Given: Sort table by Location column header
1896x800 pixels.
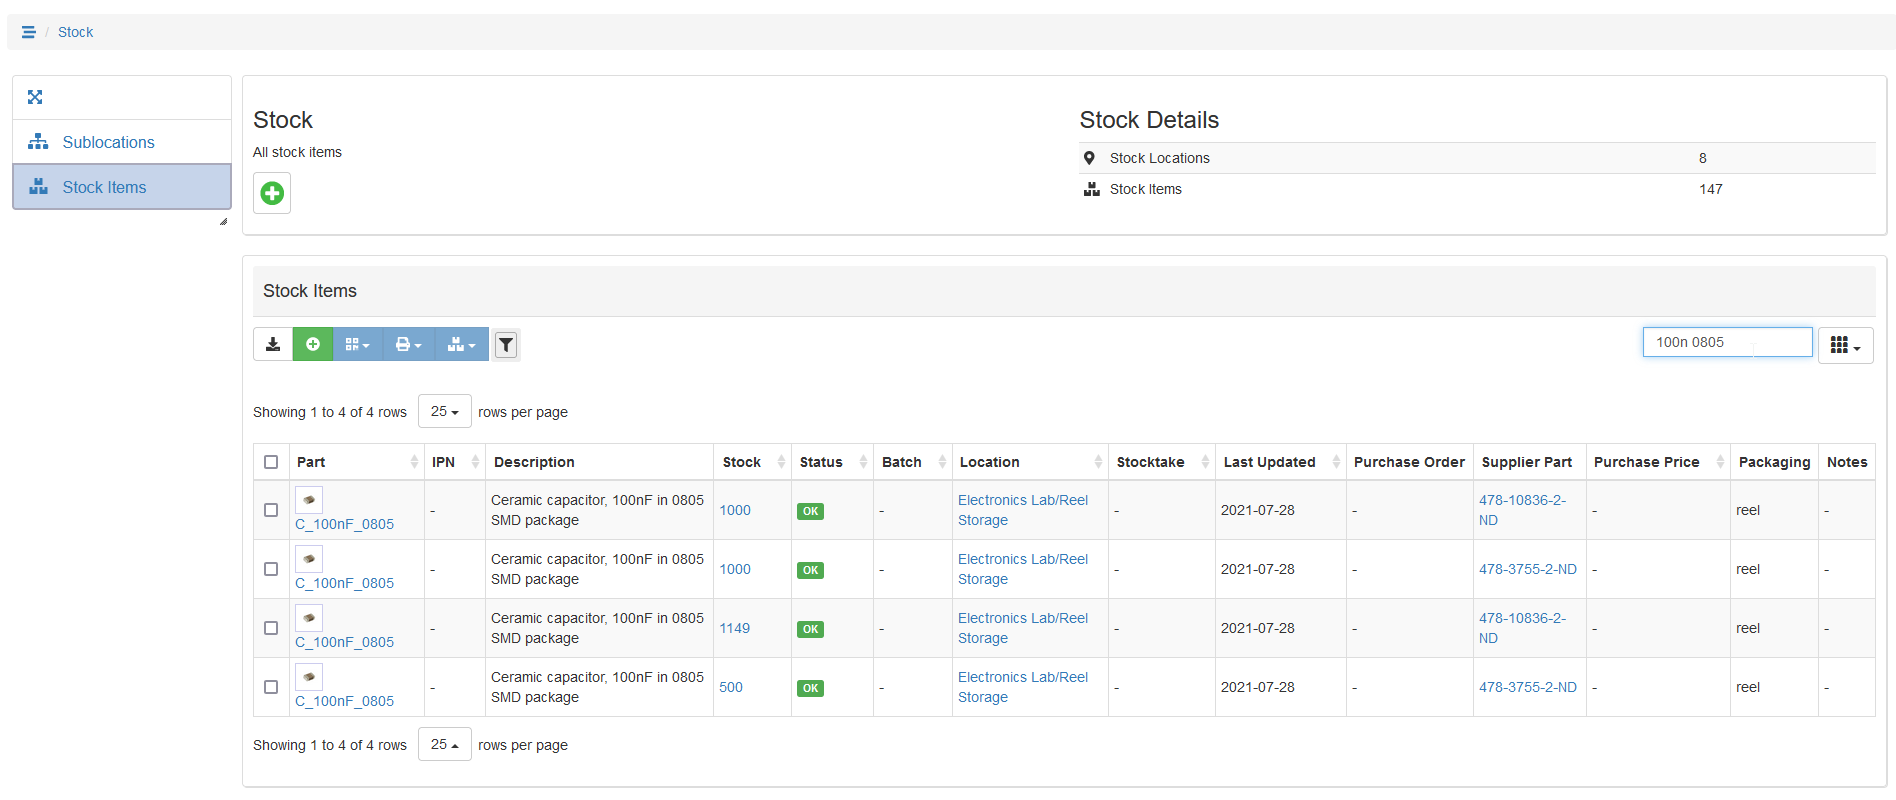Looking at the screenshot, I should [990, 462].
